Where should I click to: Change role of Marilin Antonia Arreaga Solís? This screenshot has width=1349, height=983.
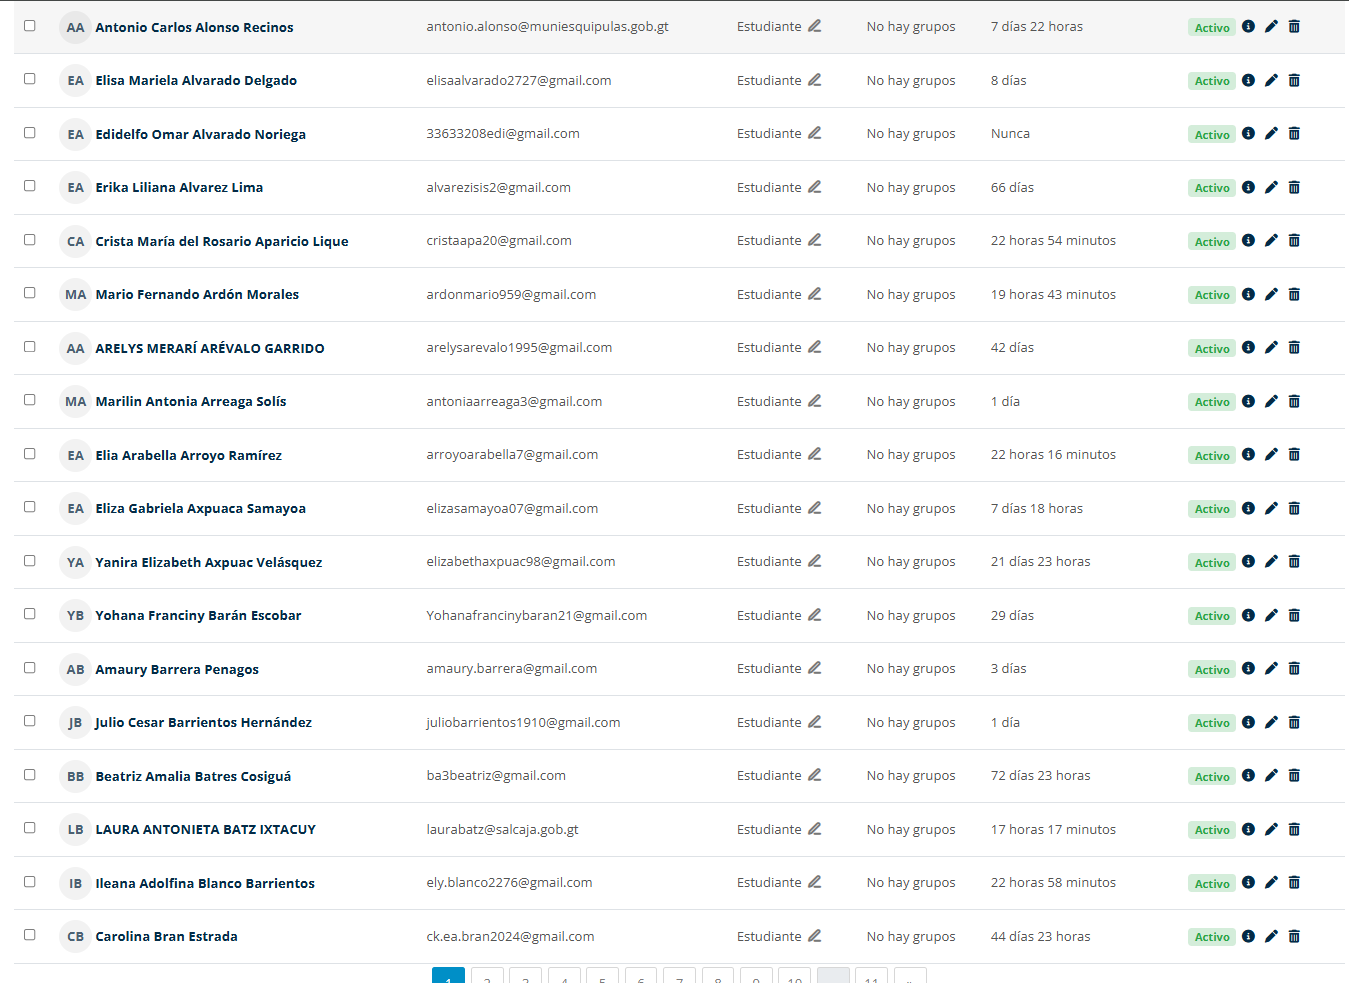click(815, 401)
